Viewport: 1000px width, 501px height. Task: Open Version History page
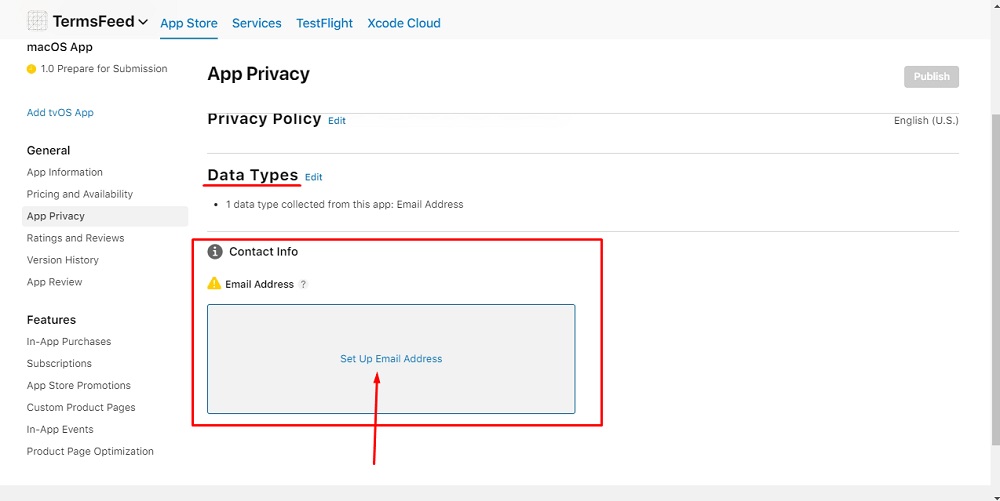tap(62, 260)
